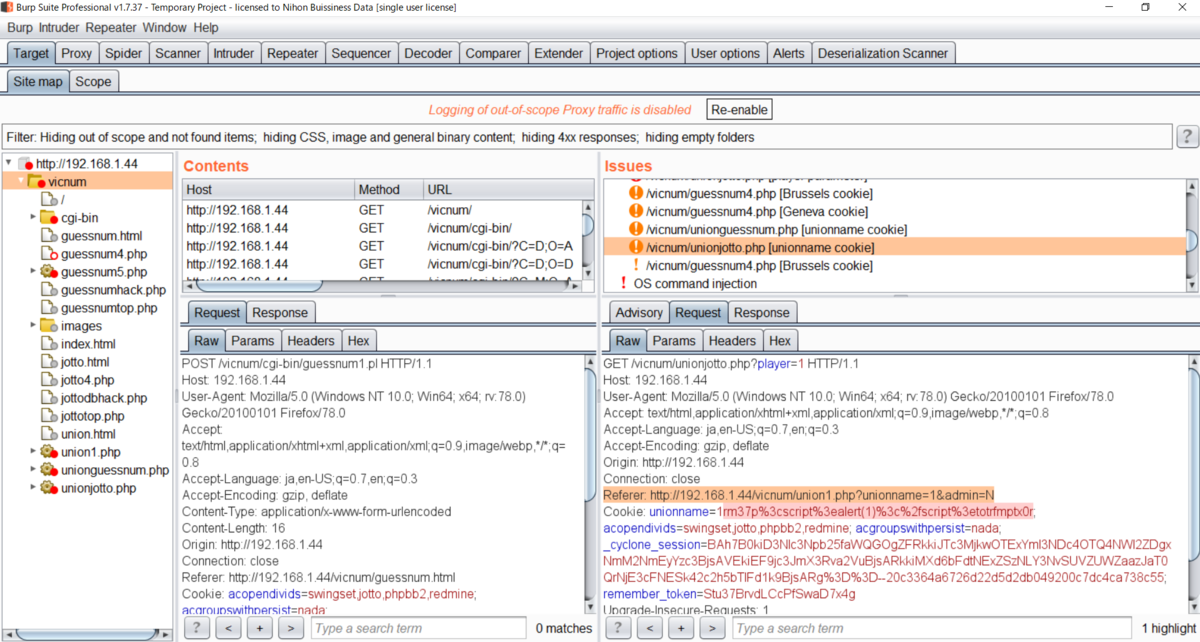Click the gear file icon for guessnum5.php
Viewport: 1200px width, 642px height.
coord(48,272)
